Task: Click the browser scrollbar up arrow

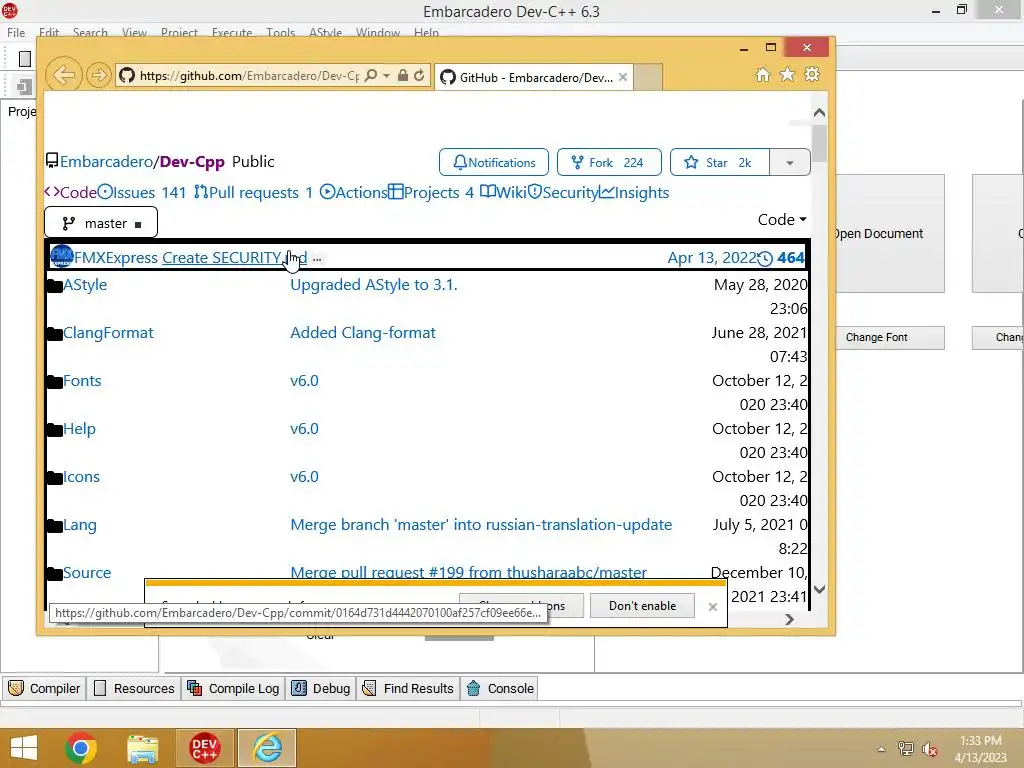Action: [x=820, y=113]
